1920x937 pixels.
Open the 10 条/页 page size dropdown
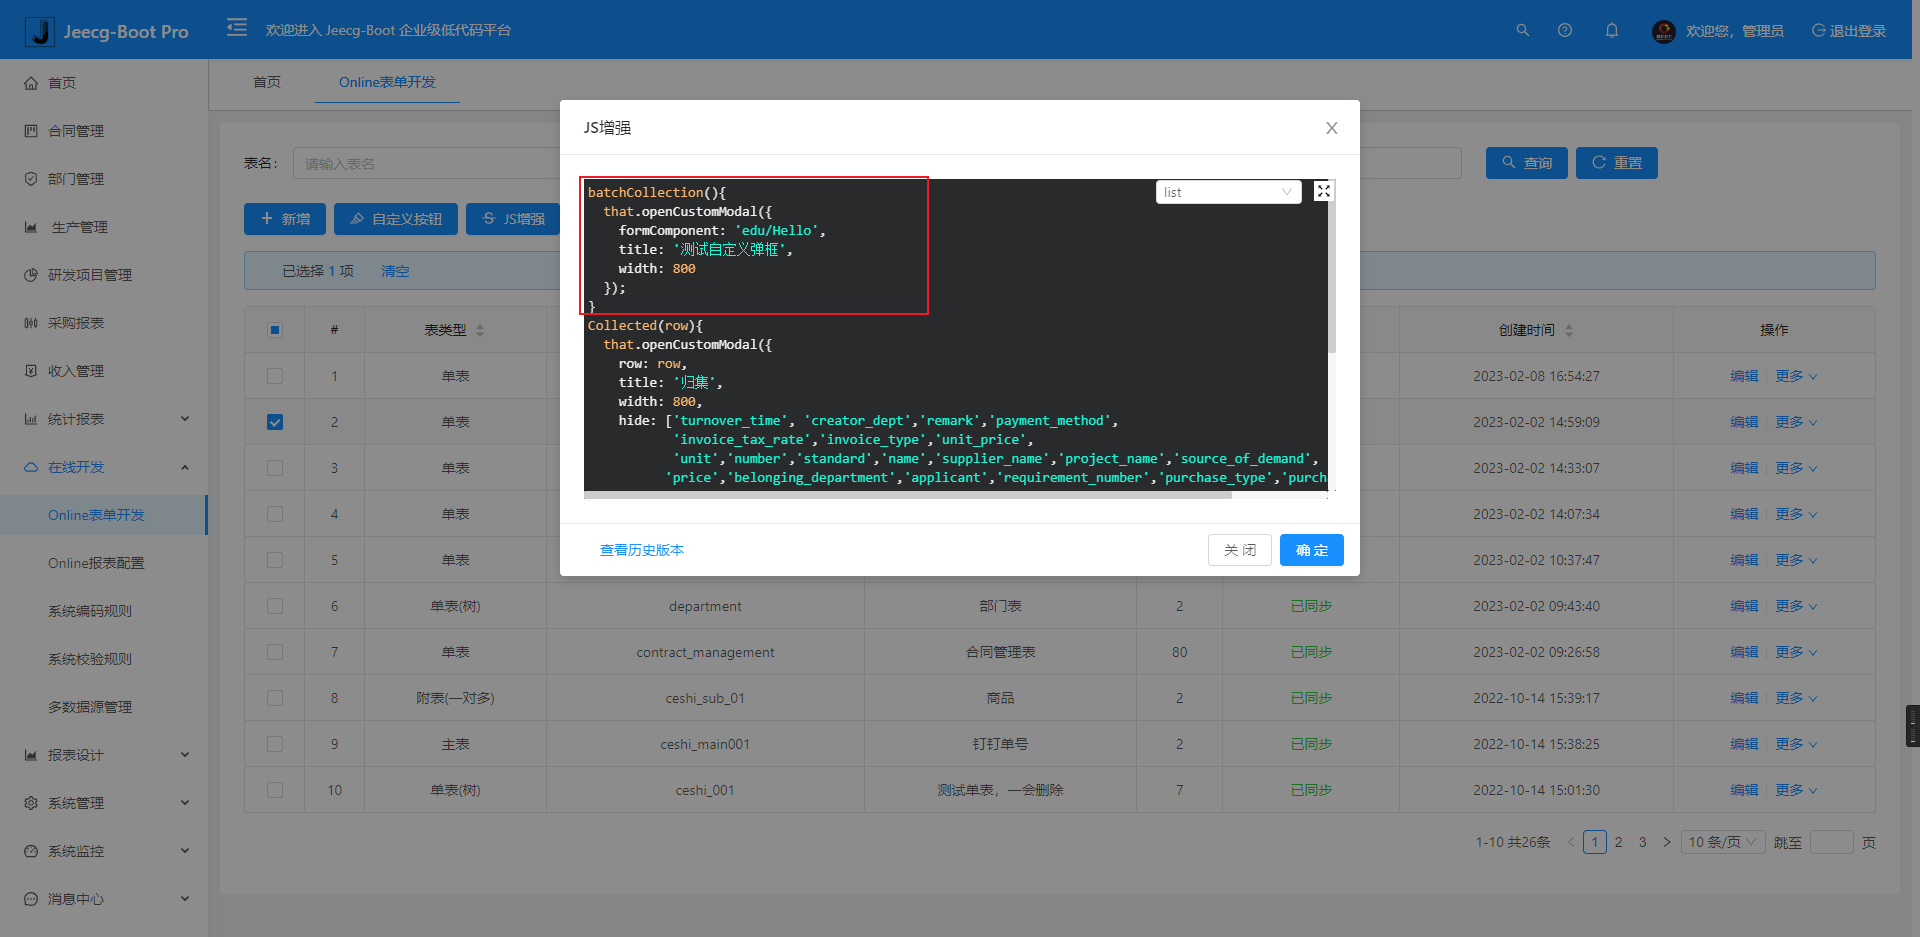(x=1723, y=842)
